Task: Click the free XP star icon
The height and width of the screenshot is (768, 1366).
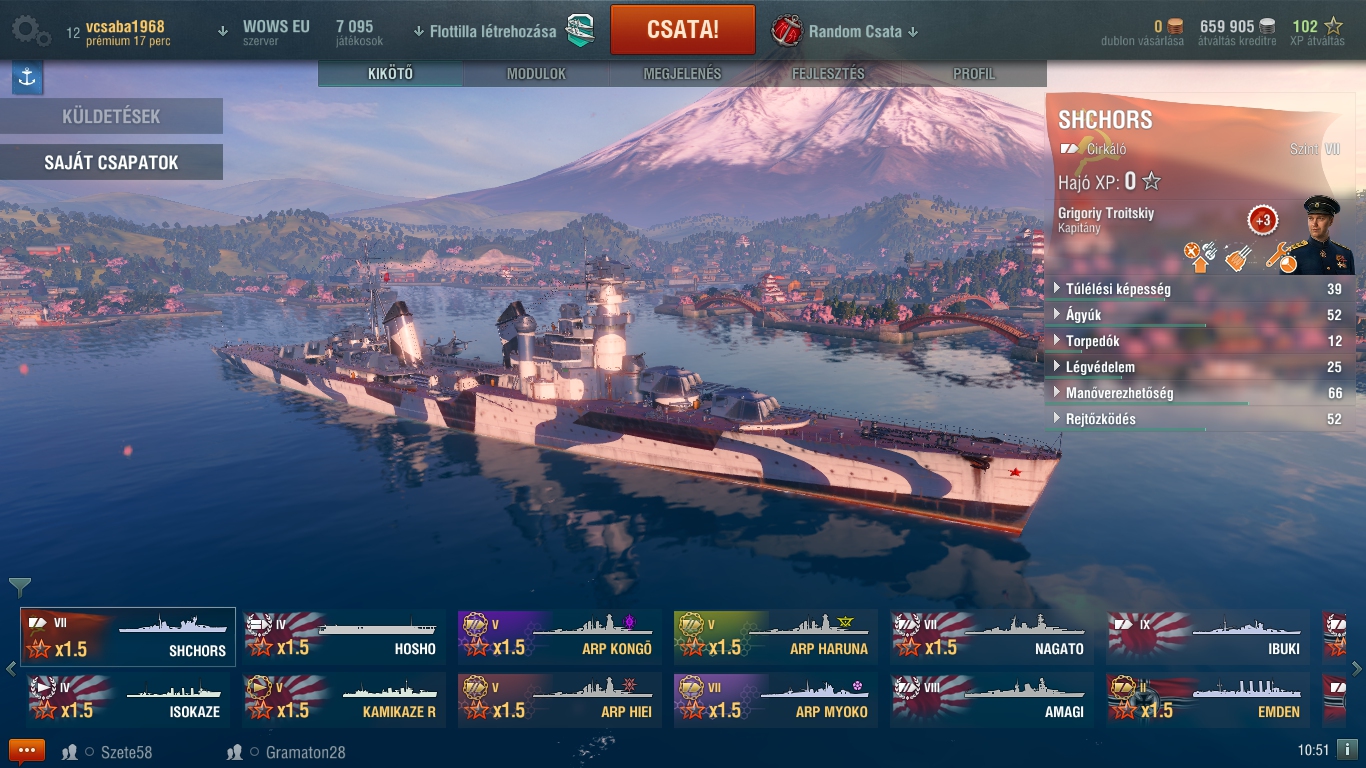Action: coord(1333,27)
